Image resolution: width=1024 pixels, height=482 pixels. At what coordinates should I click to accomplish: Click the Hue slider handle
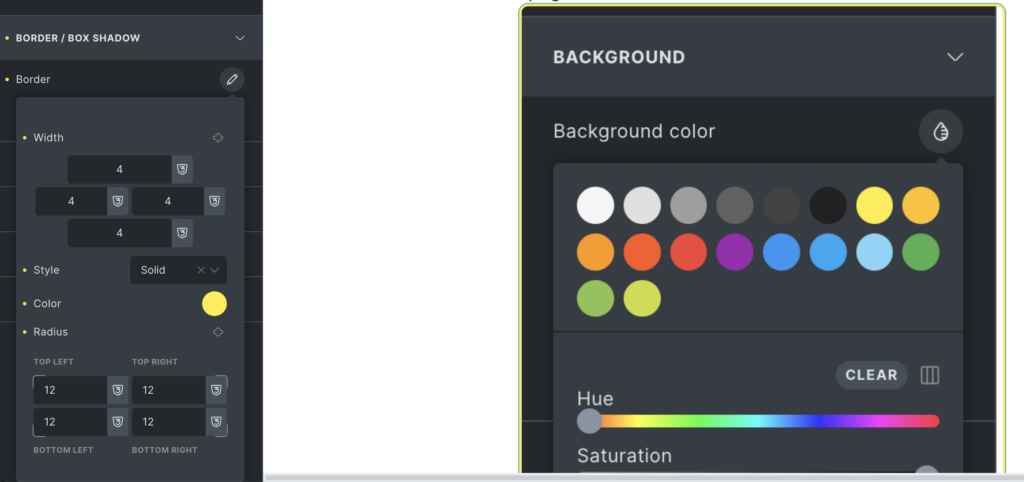pyautogui.click(x=590, y=421)
